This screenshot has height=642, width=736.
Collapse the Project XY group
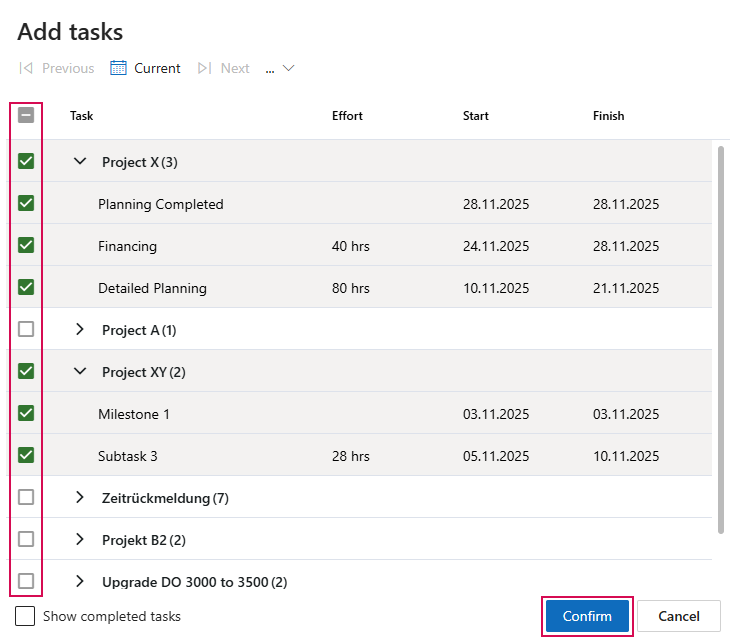point(80,372)
